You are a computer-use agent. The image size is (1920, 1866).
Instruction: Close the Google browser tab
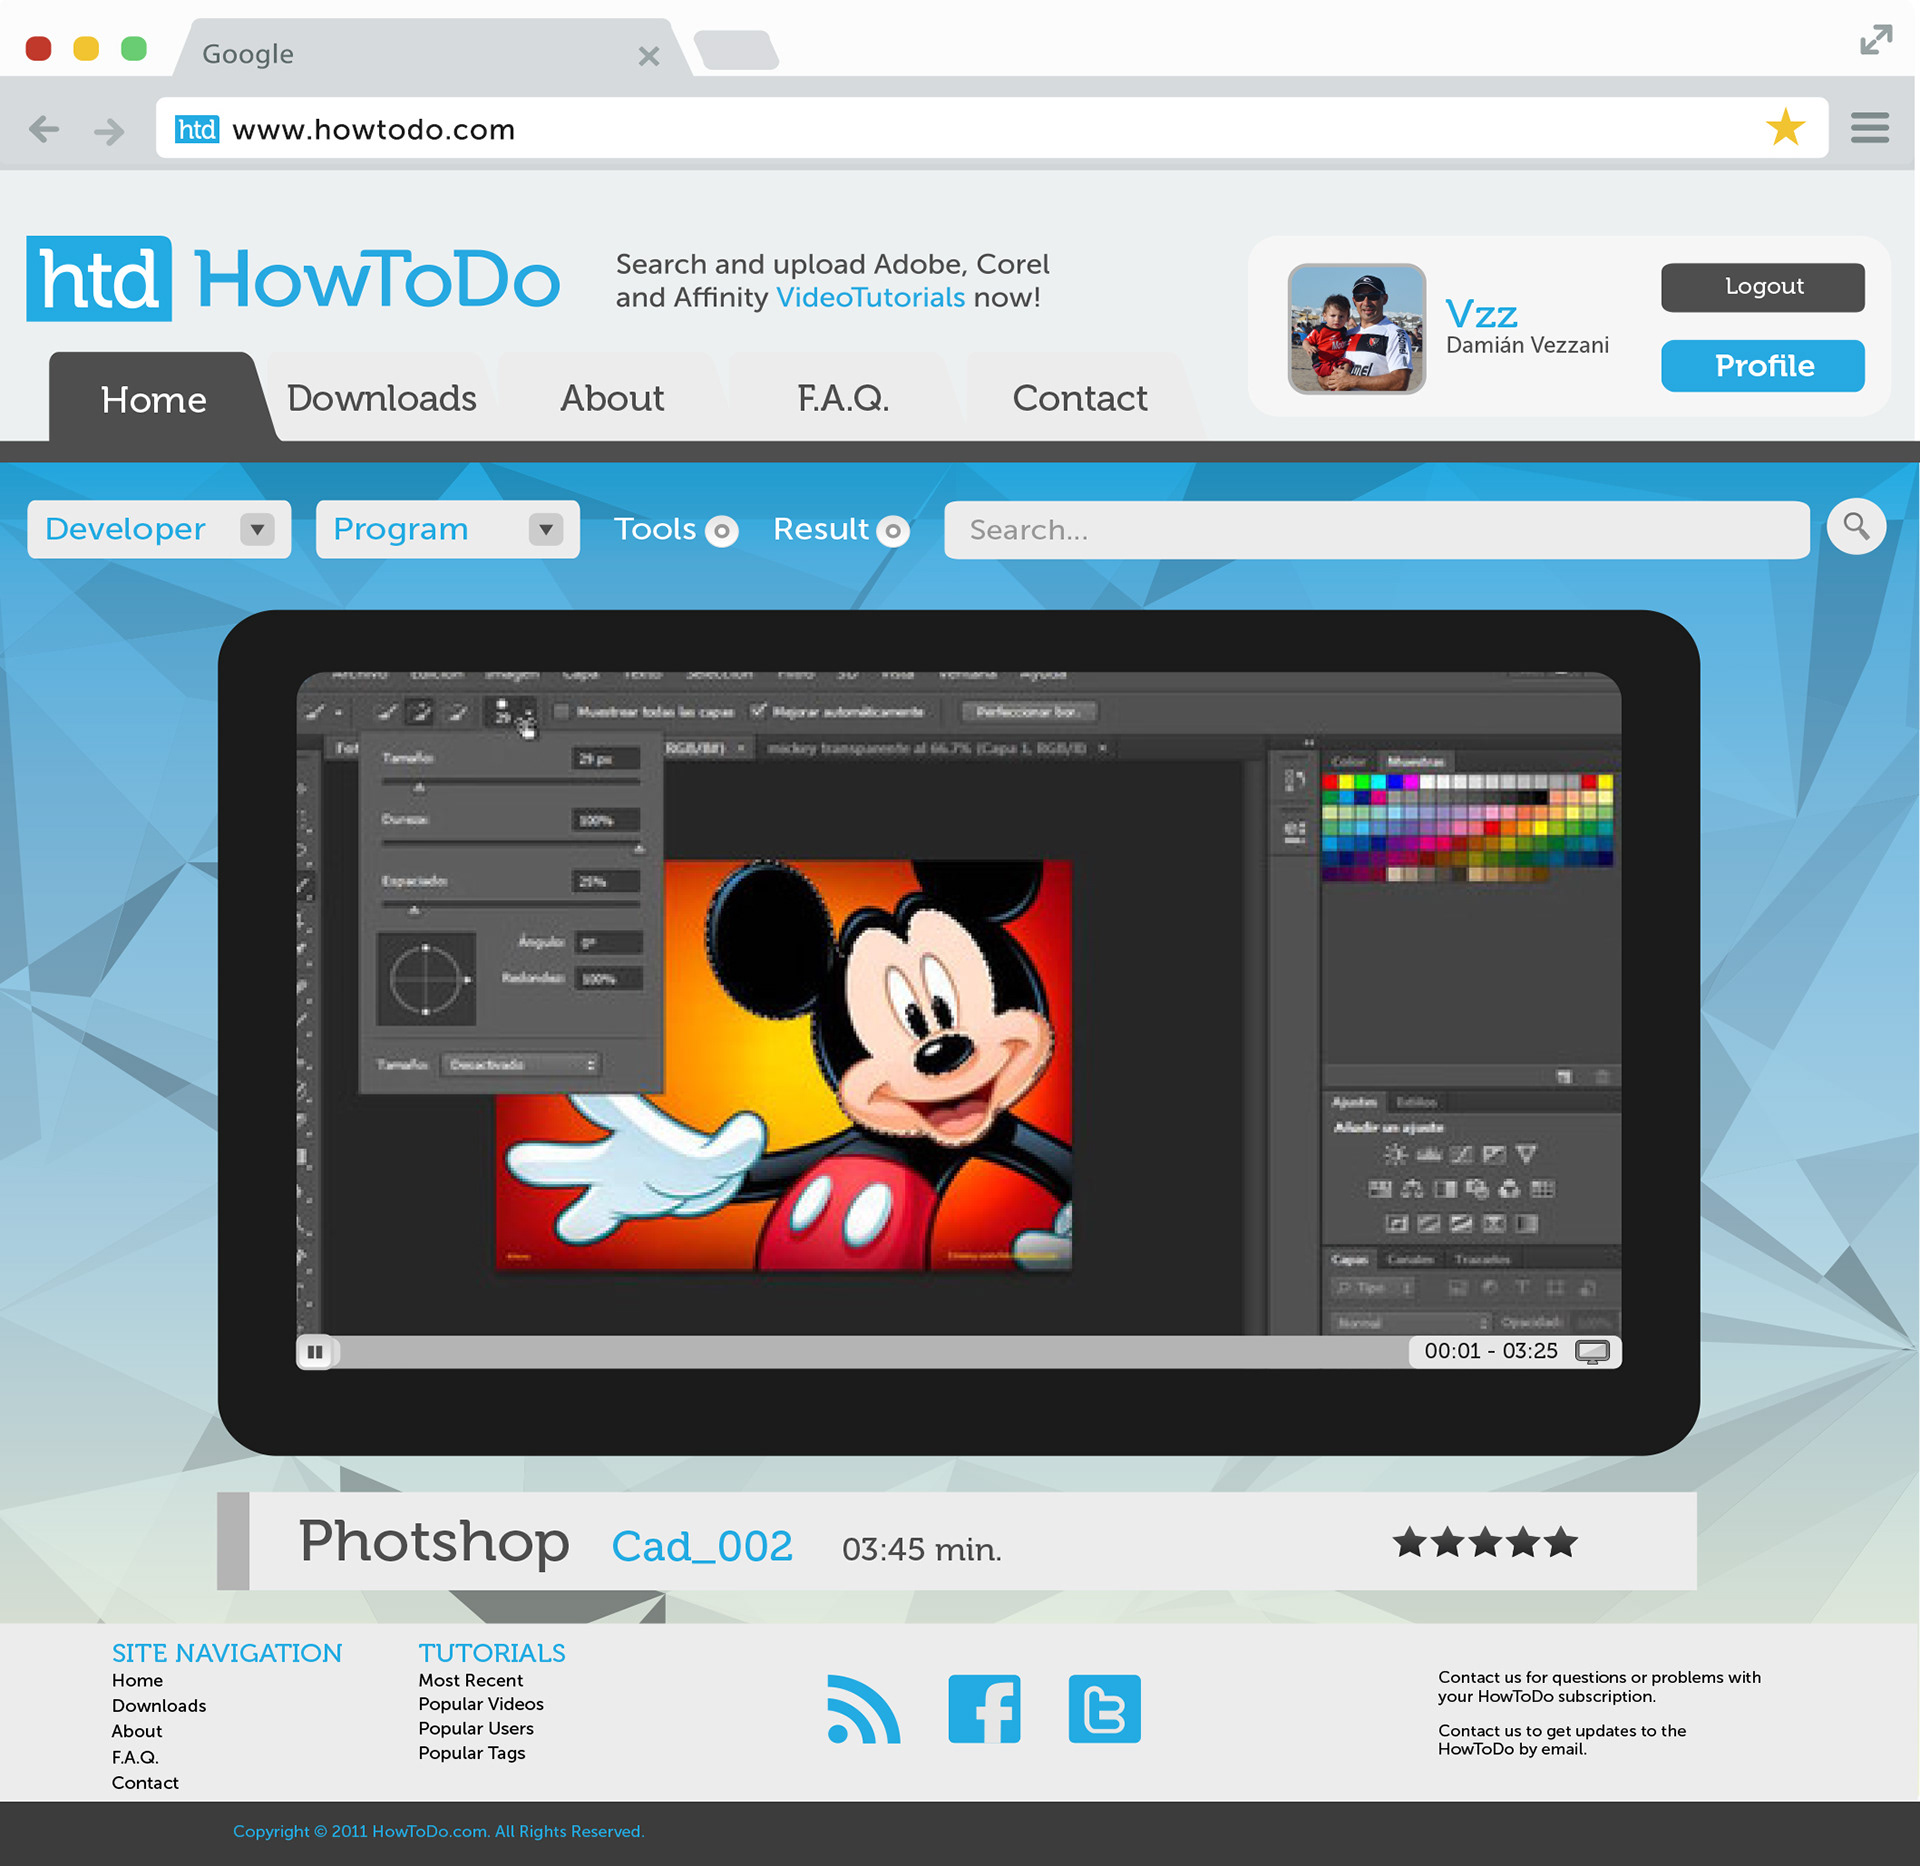649,56
